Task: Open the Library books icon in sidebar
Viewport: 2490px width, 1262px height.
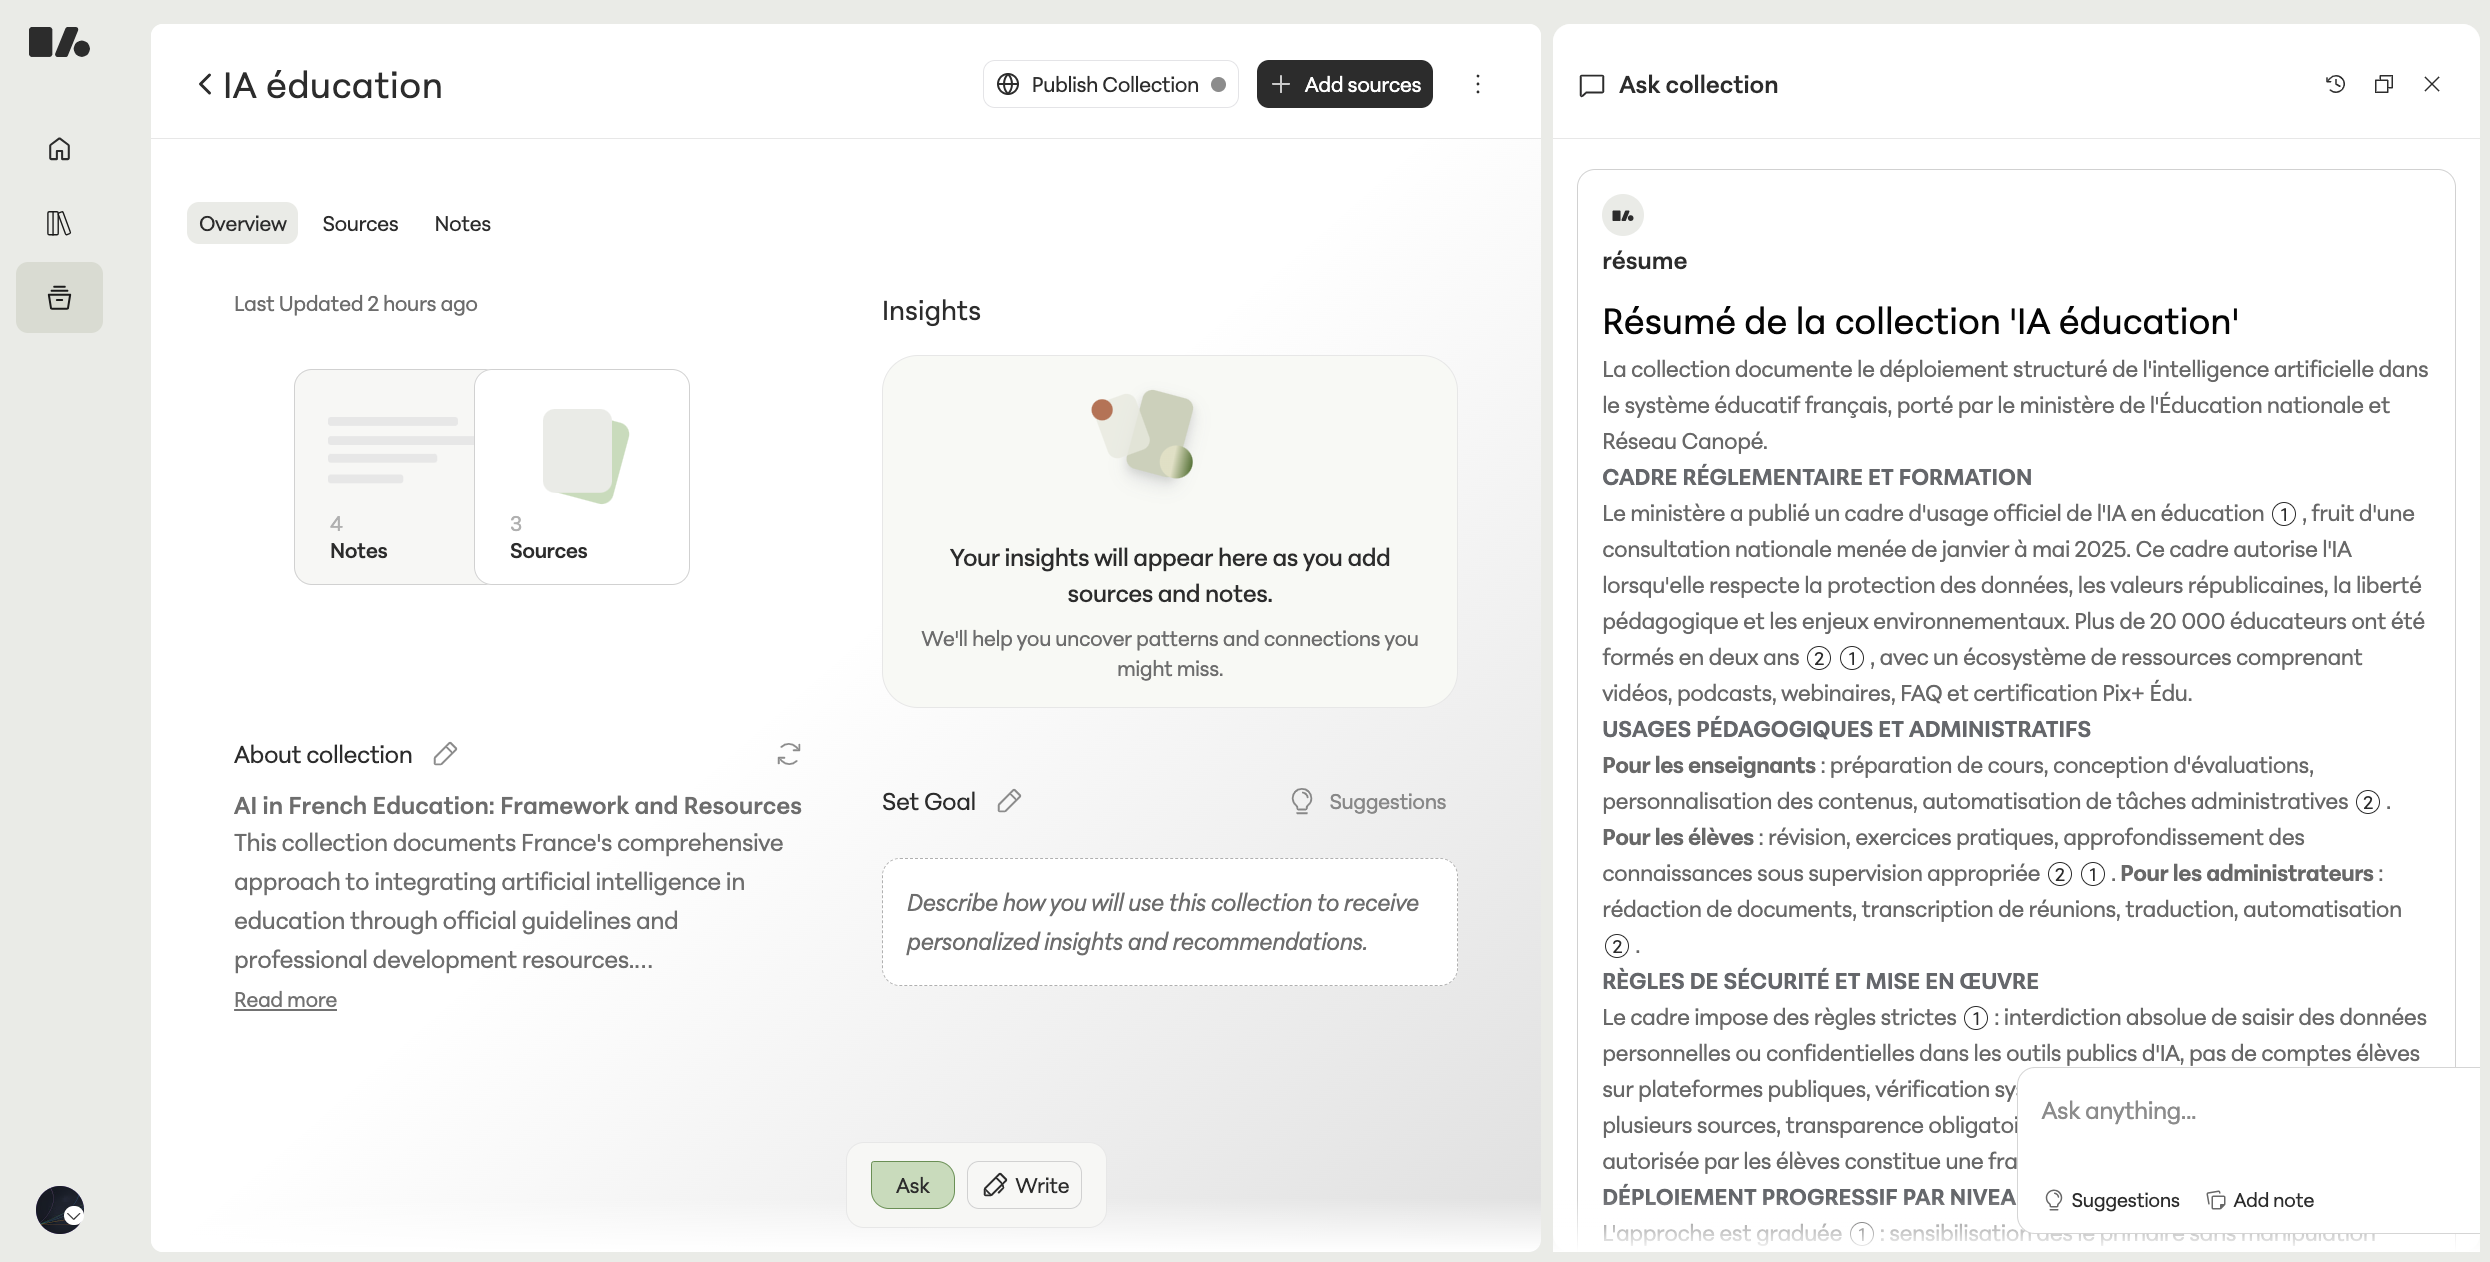Action: [59, 223]
